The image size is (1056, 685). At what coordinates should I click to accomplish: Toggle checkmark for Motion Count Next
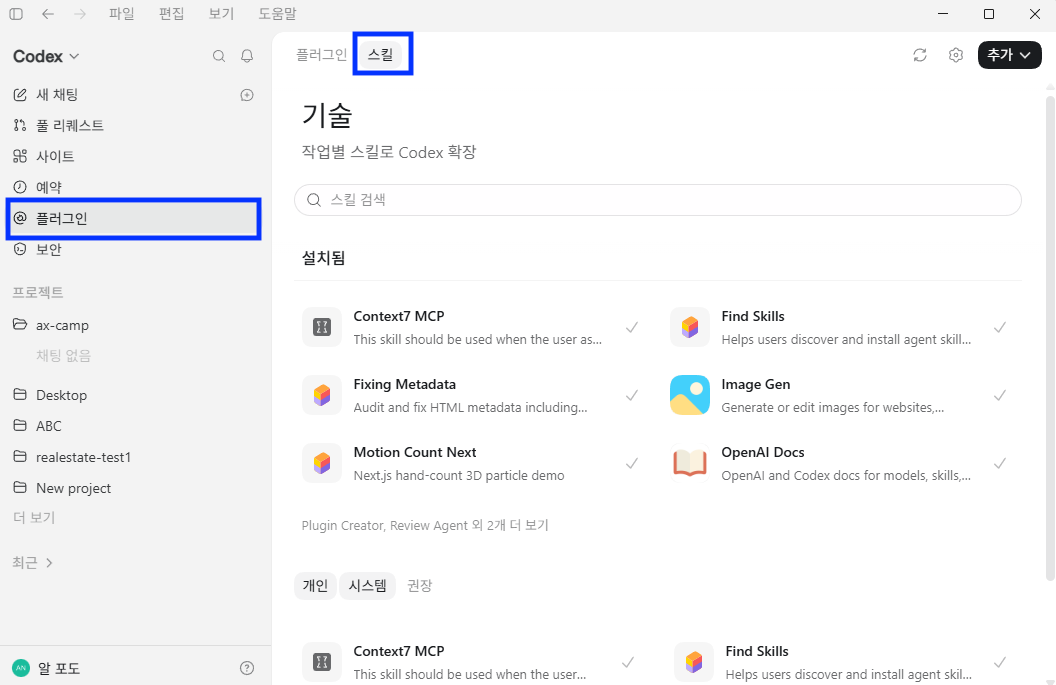(632, 463)
